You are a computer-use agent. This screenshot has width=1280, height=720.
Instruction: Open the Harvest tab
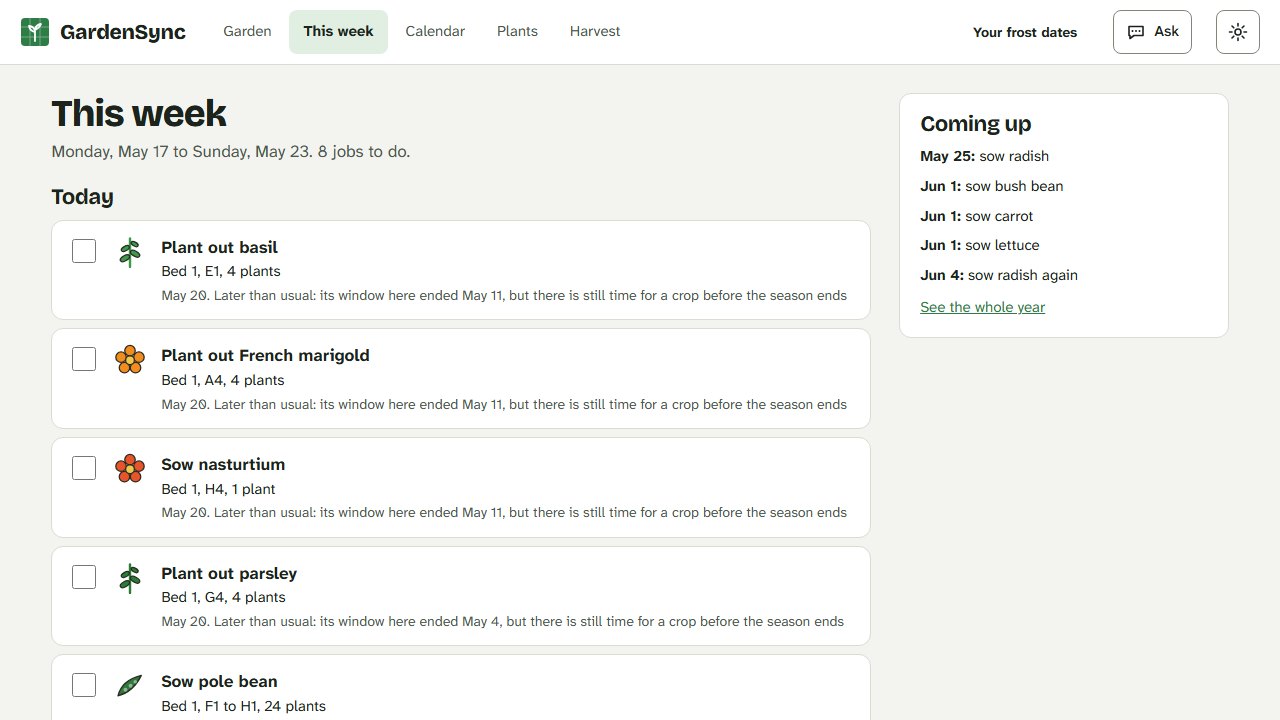(595, 32)
